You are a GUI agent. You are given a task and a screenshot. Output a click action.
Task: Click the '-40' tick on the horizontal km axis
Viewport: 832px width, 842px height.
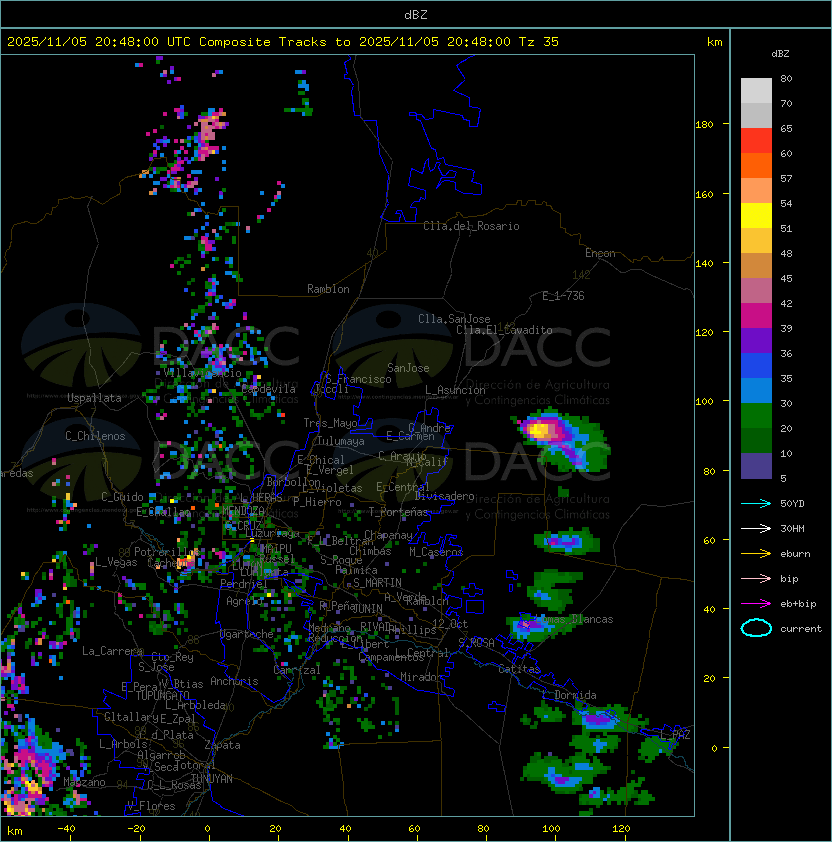tap(66, 829)
